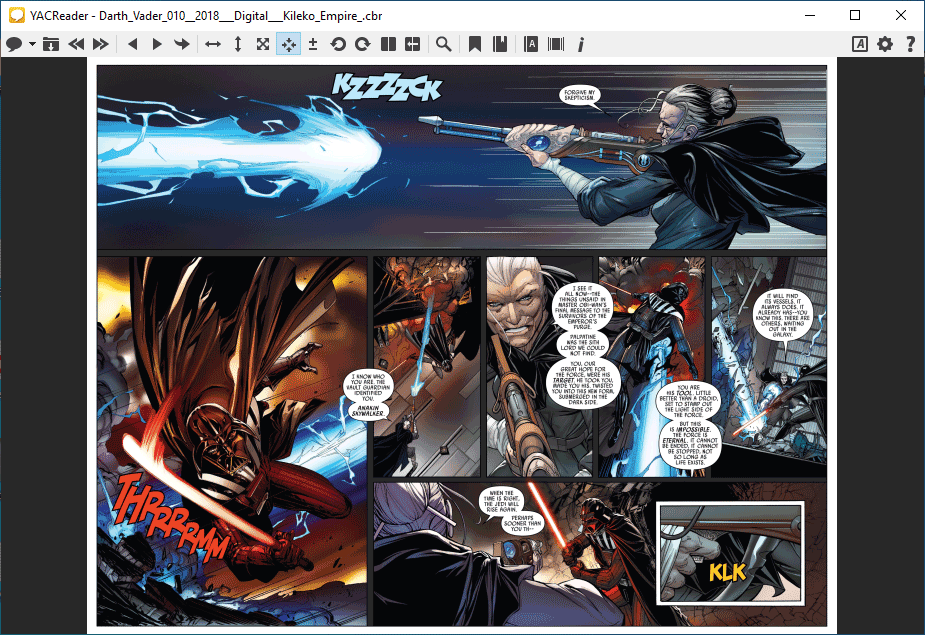Viewport: 925px width, 635px height.
Task: Open the shortcuts icon with boxed A
Action: [860, 44]
